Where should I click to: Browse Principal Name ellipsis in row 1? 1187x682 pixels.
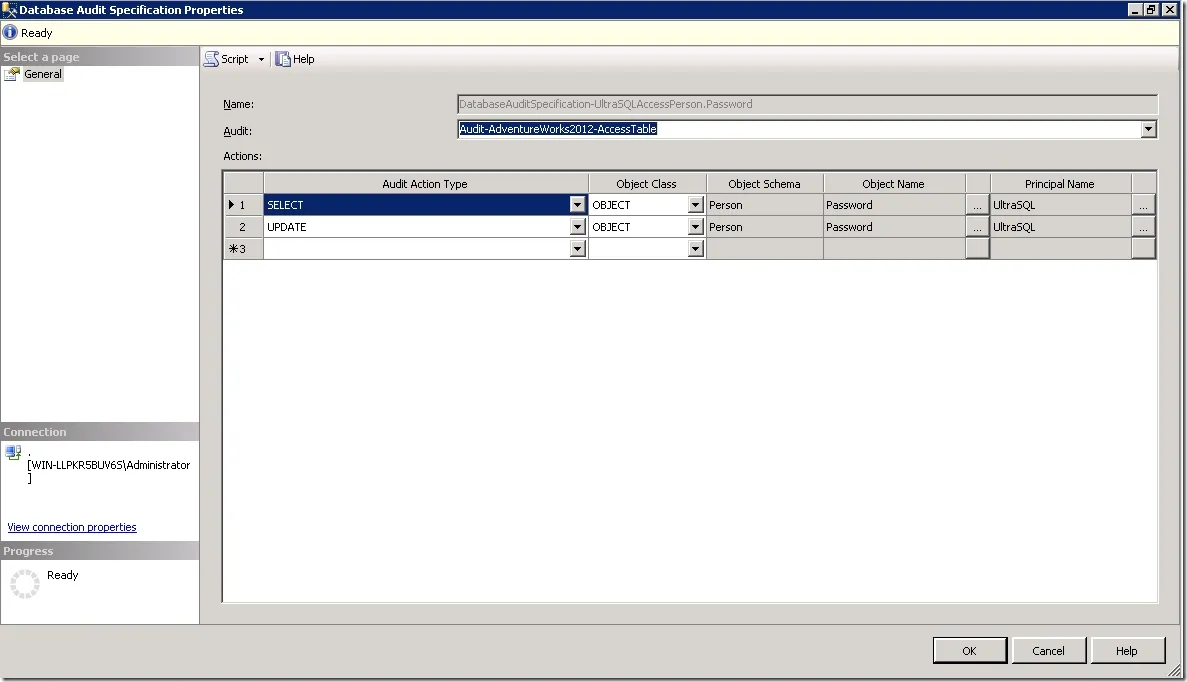(1143, 205)
